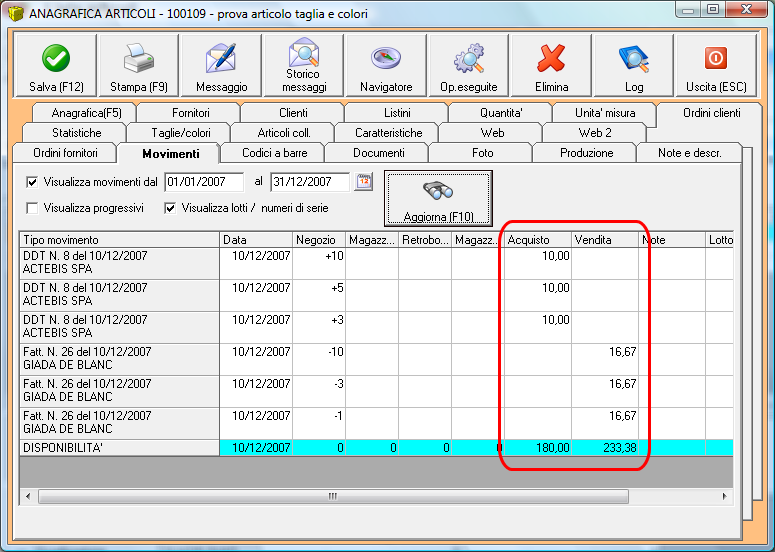Maximize the Anagrafica Articoli window
The height and width of the screenshot is (552, 775).
713,9
